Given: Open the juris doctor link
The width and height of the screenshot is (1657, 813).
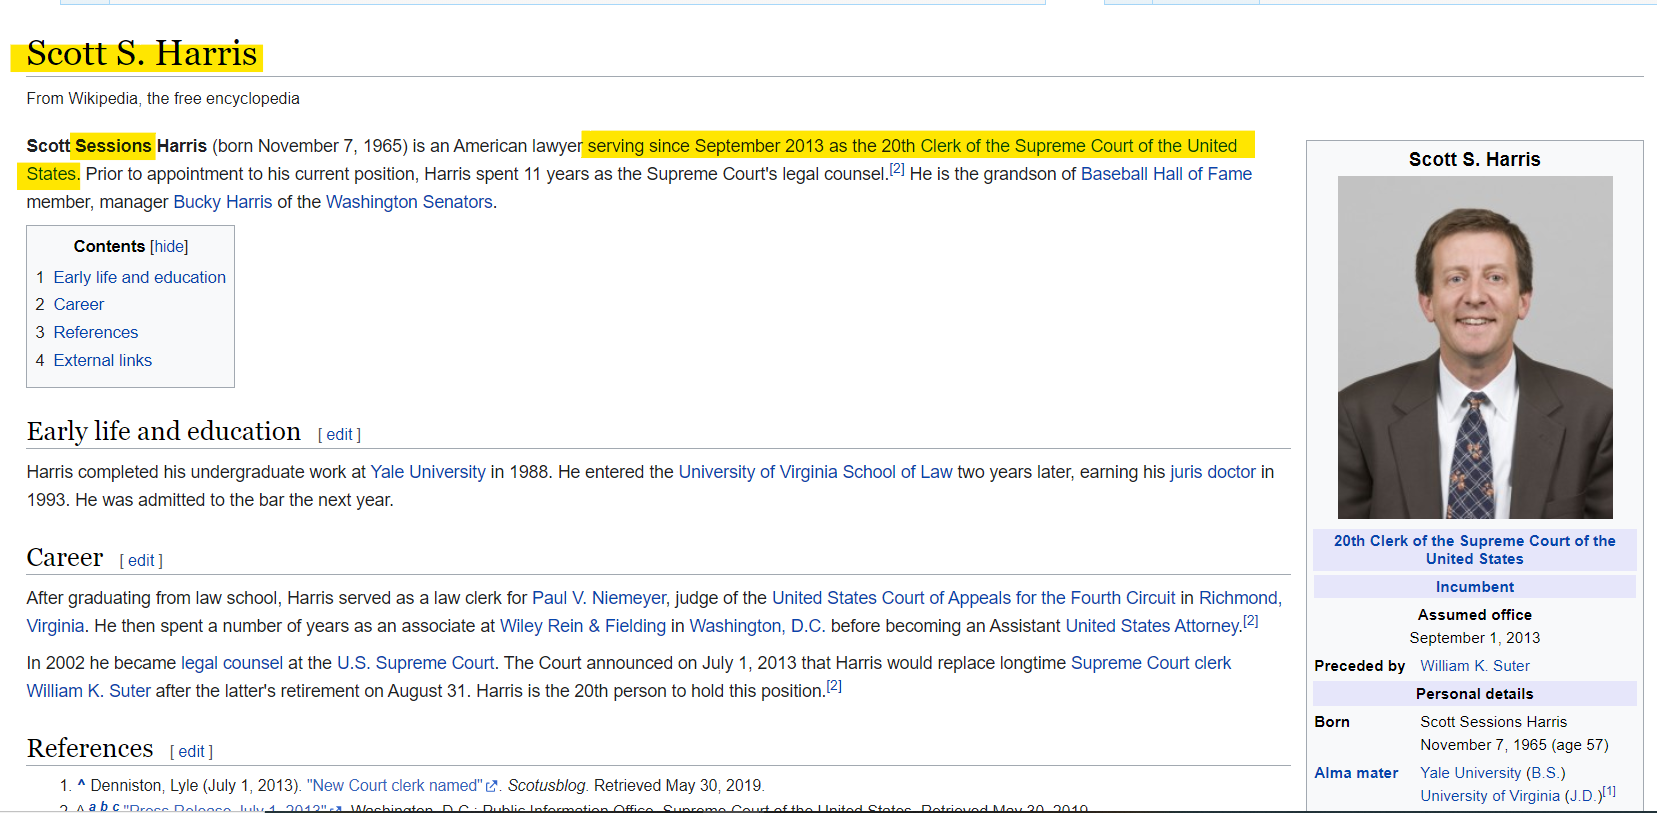Looking at the screenshot, I should tap(1213, 472).
